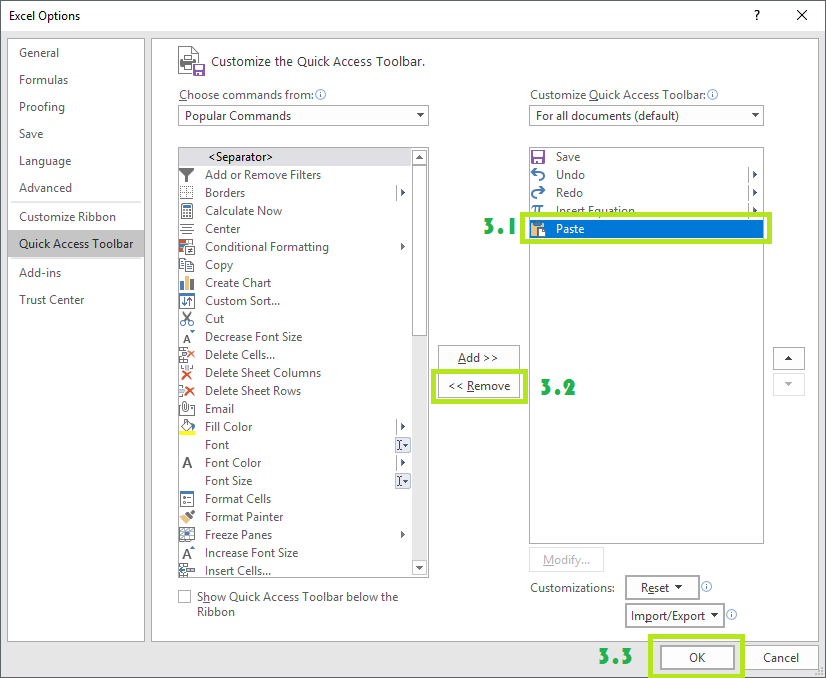This screenshot has height=678, width=826.
Task: Move selected command up with arrow button
Action: pos(789,358)
